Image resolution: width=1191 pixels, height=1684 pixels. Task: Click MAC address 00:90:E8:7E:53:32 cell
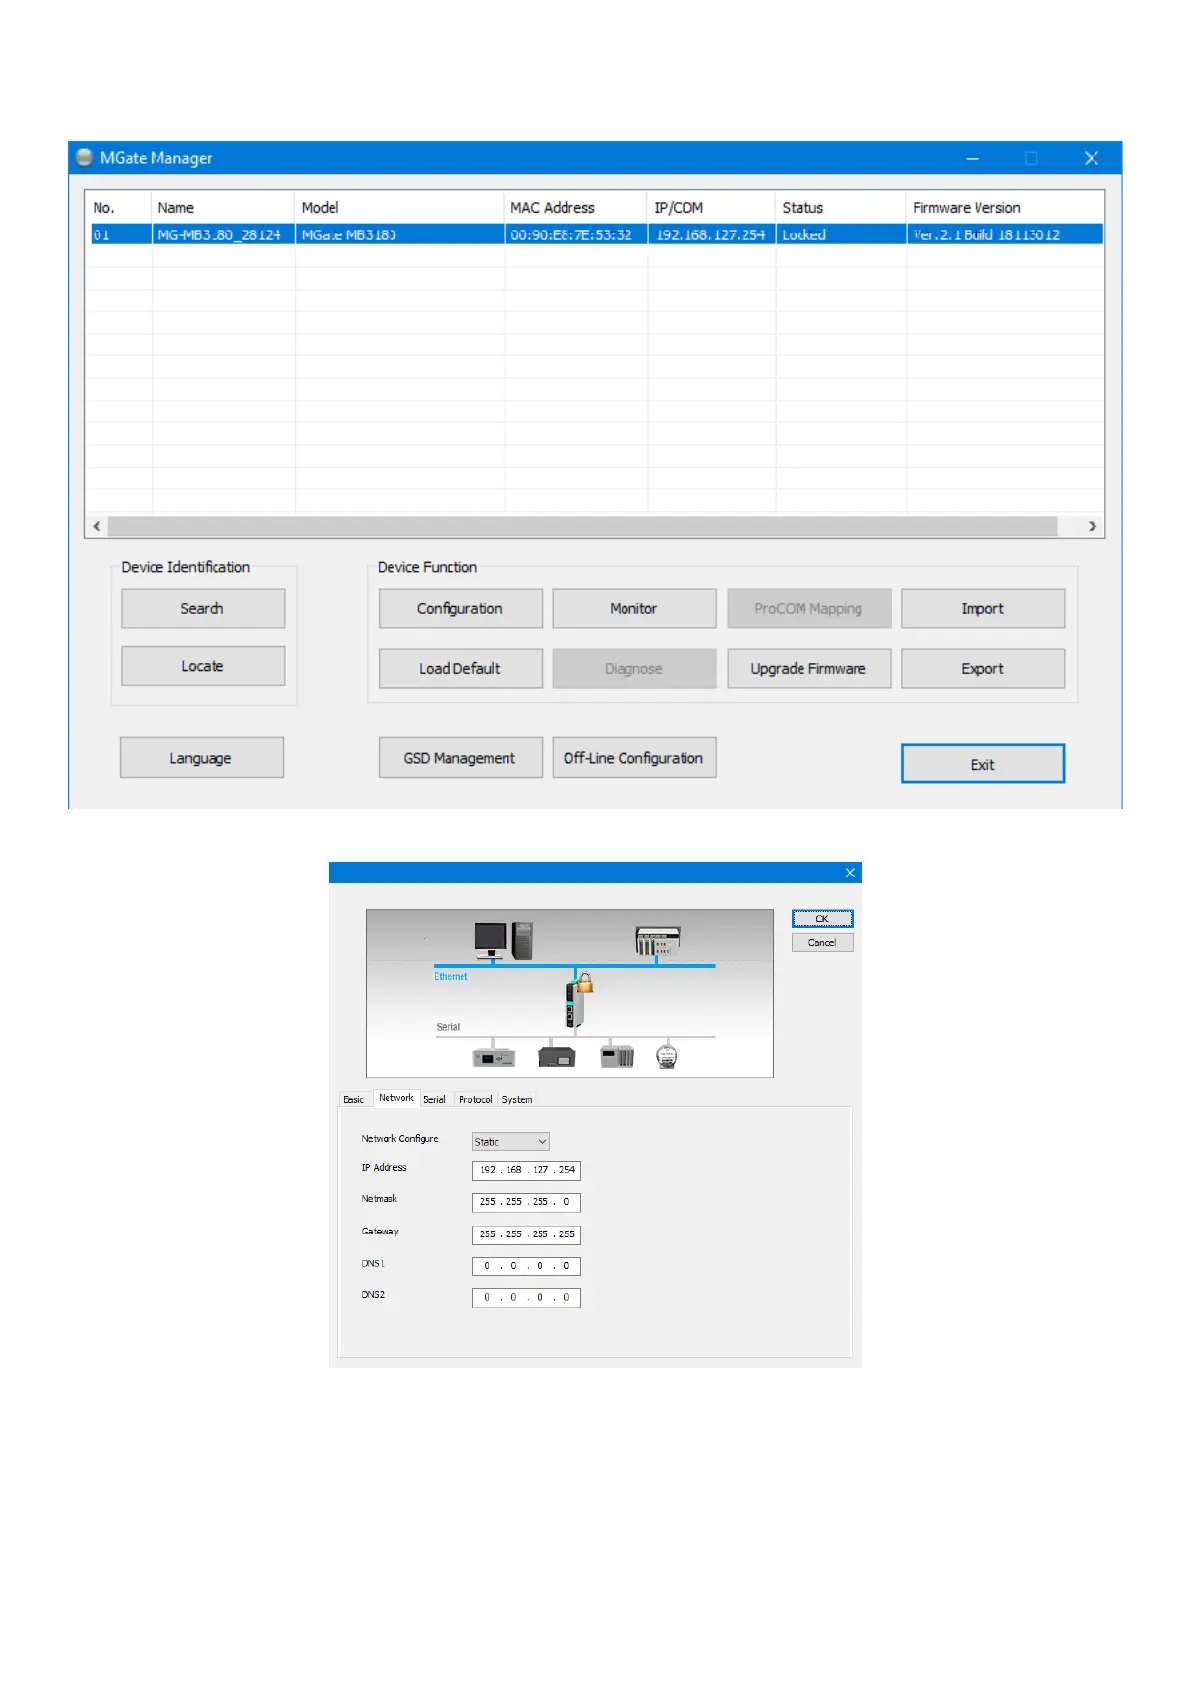pos(571,235)
